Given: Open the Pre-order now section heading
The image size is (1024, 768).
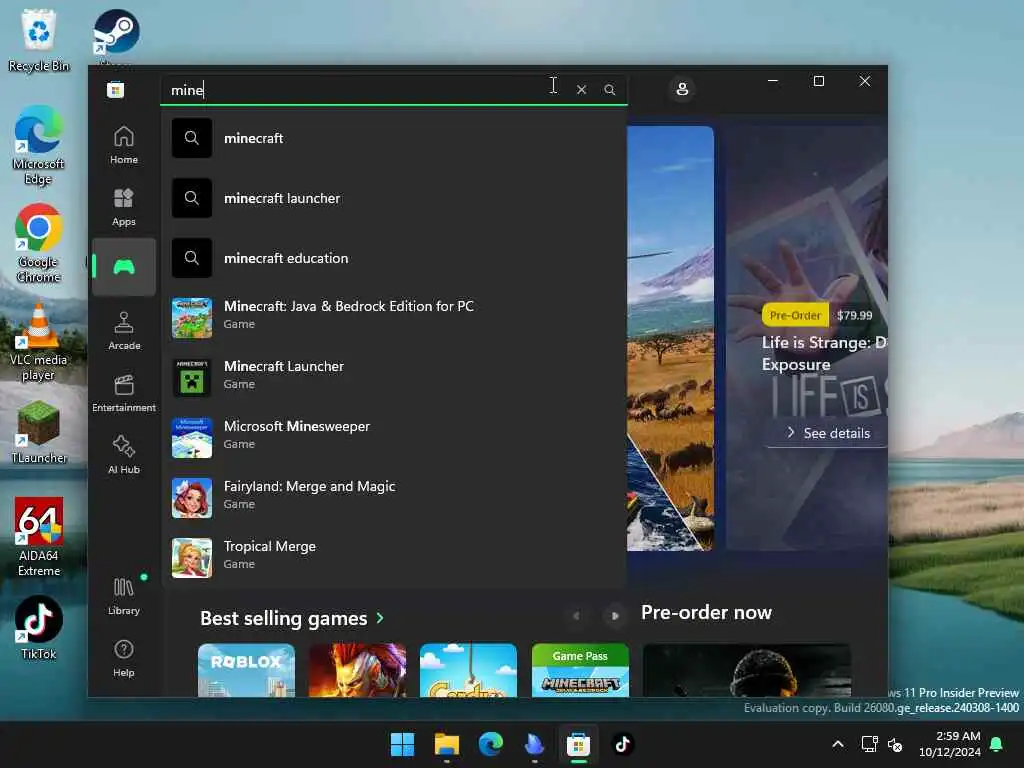Looking at the screenshot, I should tap(706, 612).
